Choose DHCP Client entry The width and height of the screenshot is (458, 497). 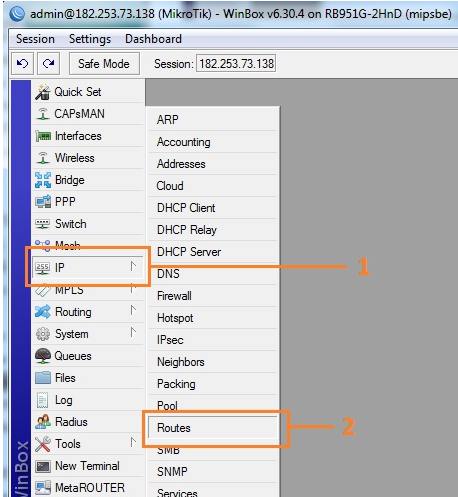pyautogui.click(x=213, y=208)
